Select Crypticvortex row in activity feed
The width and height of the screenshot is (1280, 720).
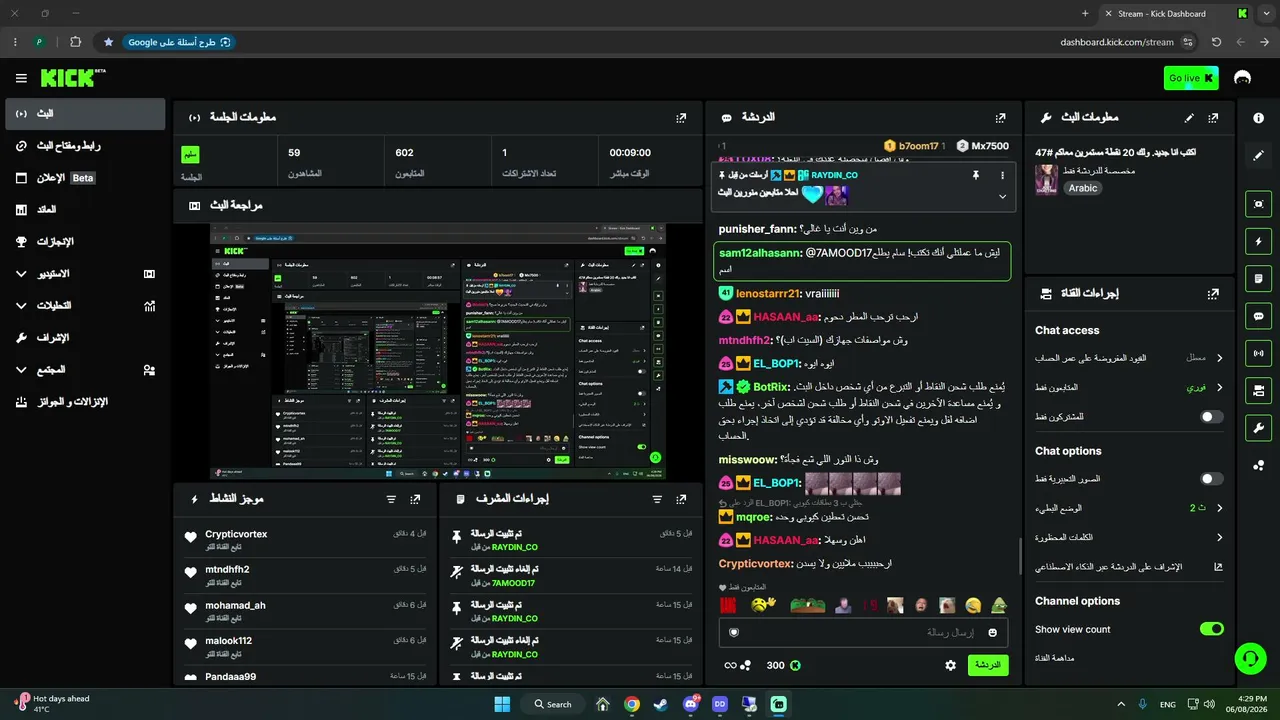click(304, 539)
